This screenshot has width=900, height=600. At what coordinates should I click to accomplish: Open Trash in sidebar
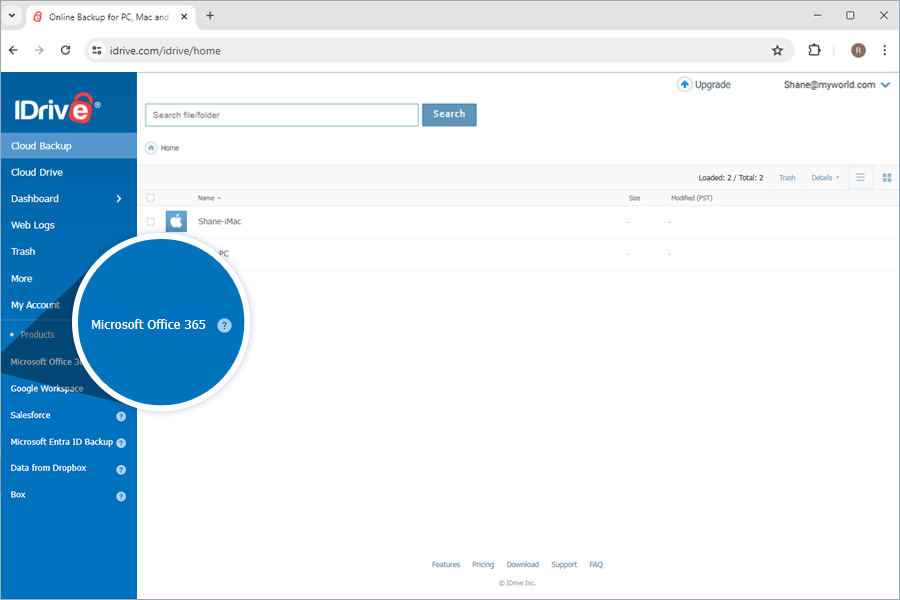pyautogui.click(x=23, y=251)
